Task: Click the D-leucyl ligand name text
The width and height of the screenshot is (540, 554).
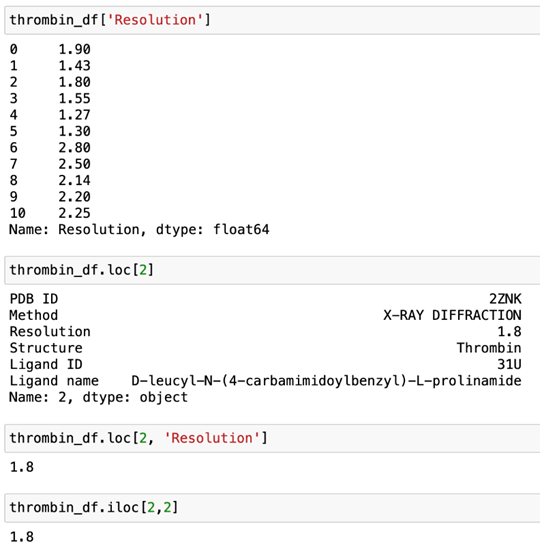Action: [x=326, y=381]
